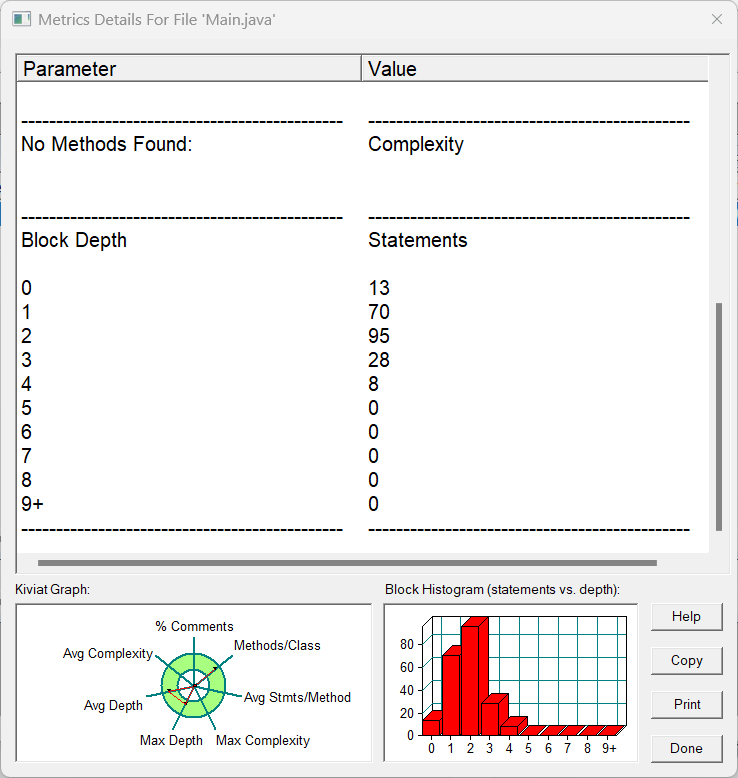The height and width of the screenshot is (778, 738).
Task: Click the histogram bar for depth 1
Action: (451, 695)
